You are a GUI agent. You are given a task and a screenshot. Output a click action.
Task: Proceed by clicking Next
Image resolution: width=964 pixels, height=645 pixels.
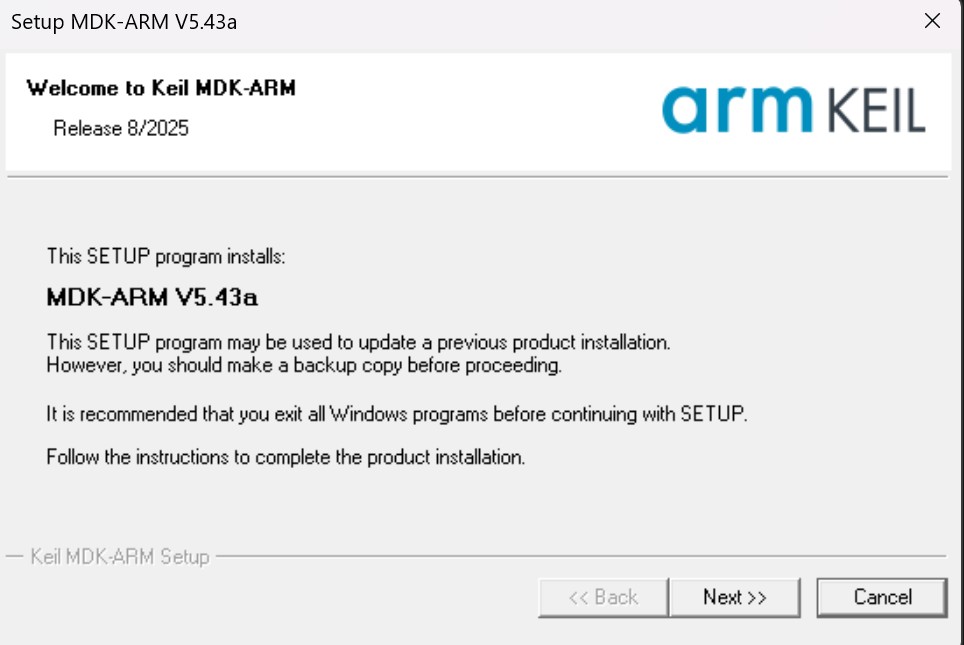point(735,597)
